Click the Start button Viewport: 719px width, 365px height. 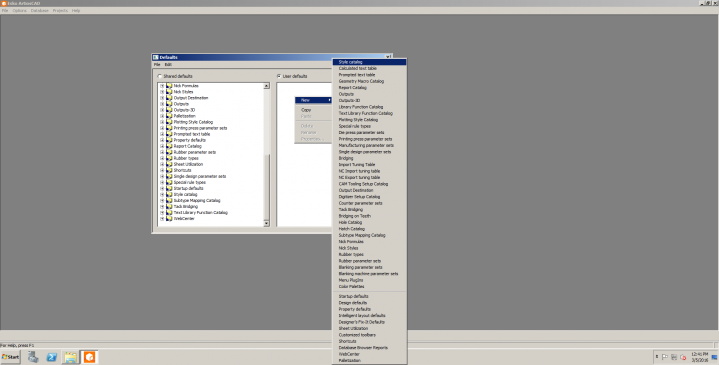point(11,357)
